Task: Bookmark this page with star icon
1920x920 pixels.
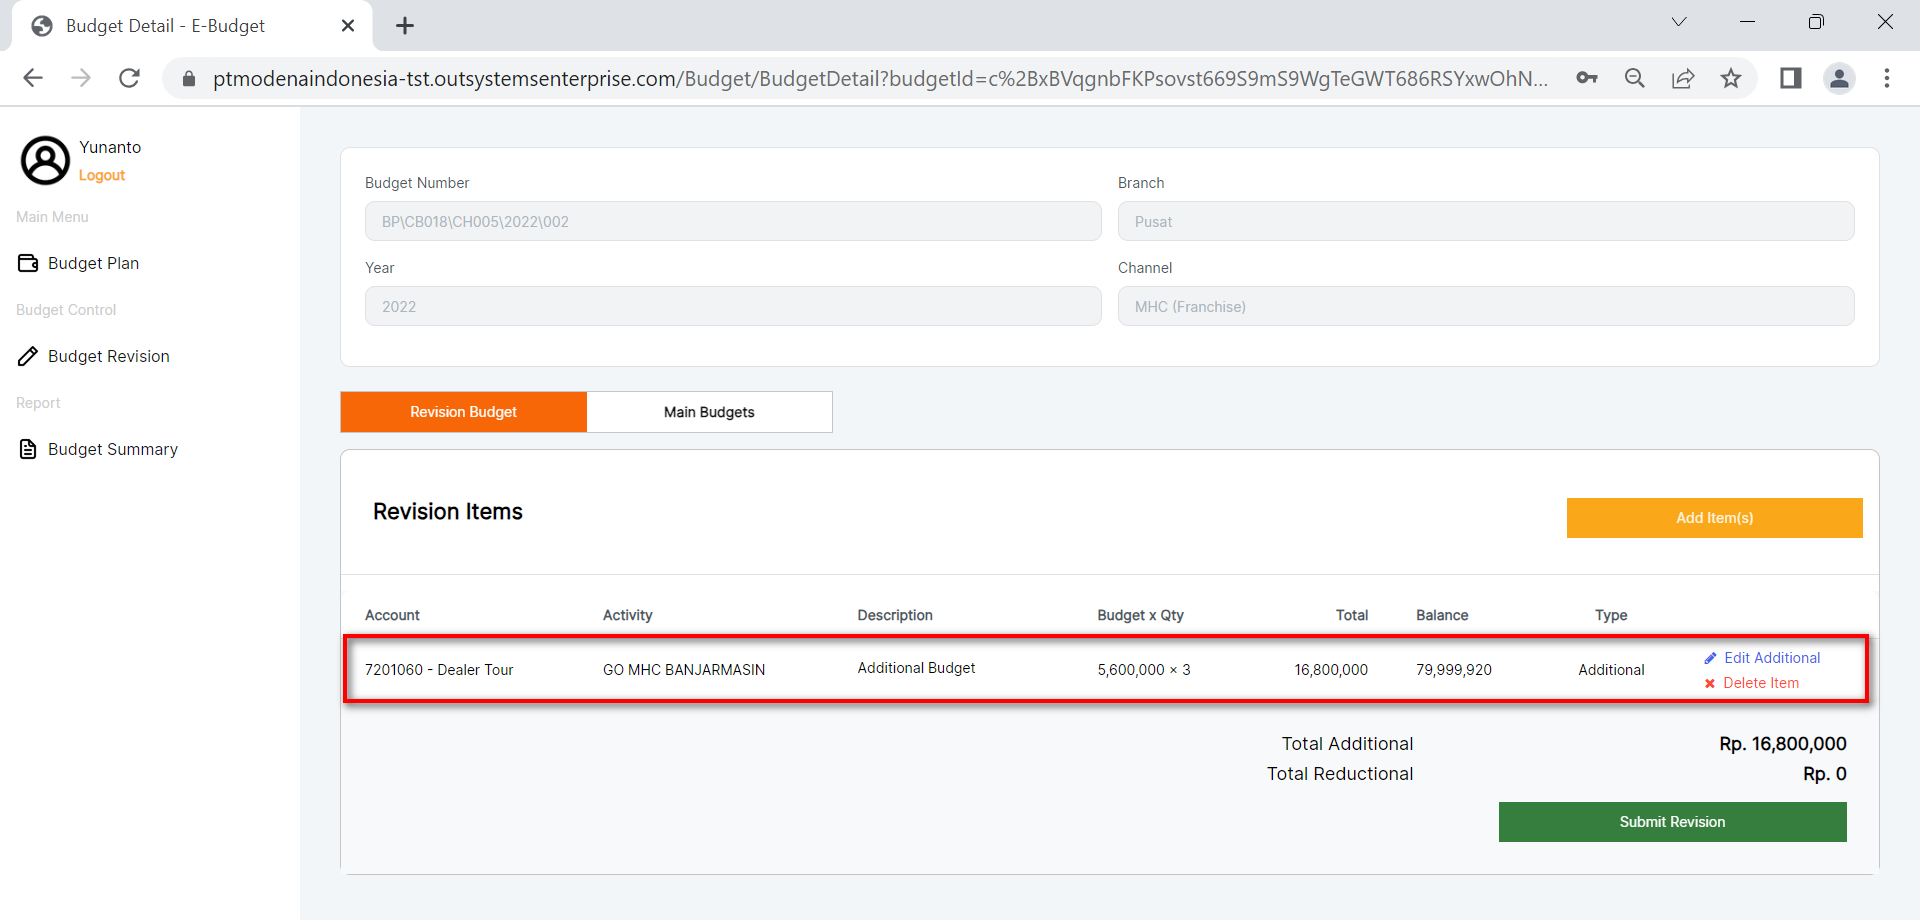Action: (x=1731, y=78)
